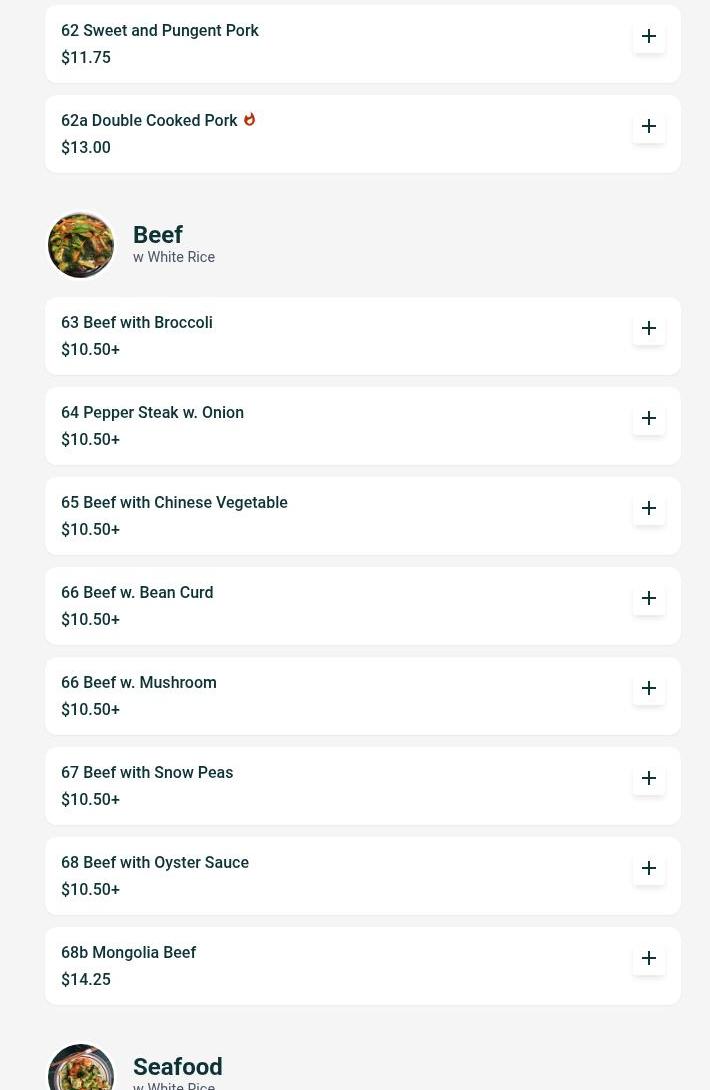Add 62a Double Cooked Pork with plus icon

[x=649, y=126]
